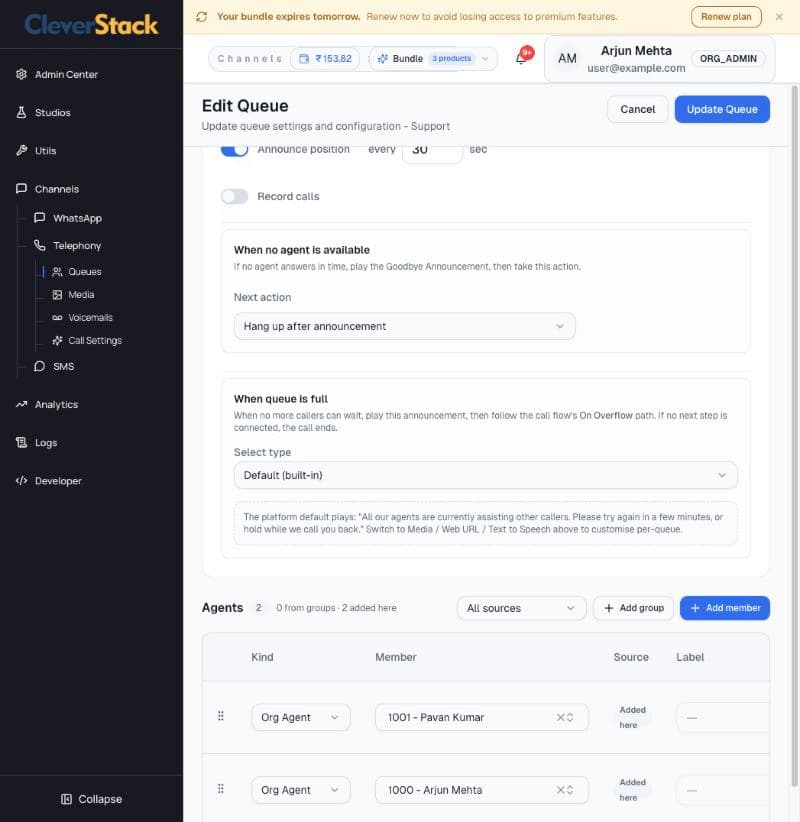
Task: Click the Add group button
Action: (x=633, y=608)
